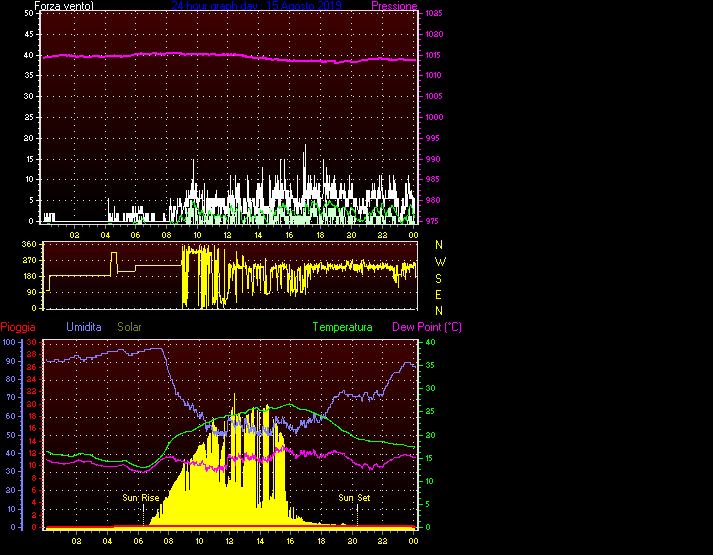Click the 'Sun Set' marker label
Viewport: 713px width, 555px height.
pos(354,498)
